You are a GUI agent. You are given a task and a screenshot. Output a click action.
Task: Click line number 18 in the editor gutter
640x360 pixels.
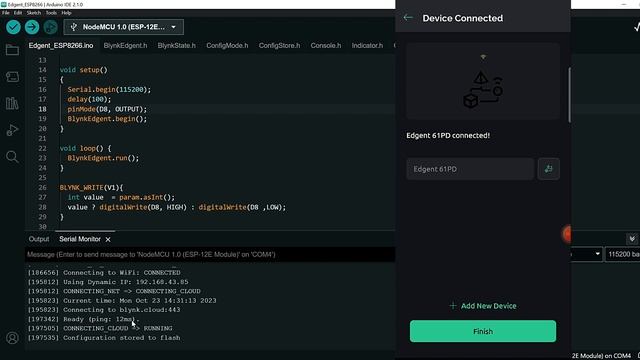[42, 109]
